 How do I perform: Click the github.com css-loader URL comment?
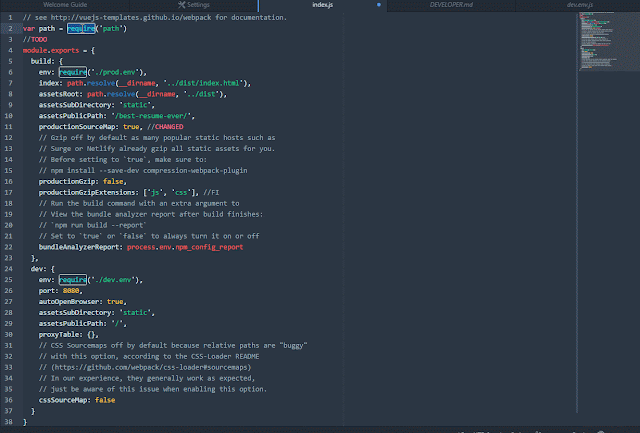tap(151, 367)
